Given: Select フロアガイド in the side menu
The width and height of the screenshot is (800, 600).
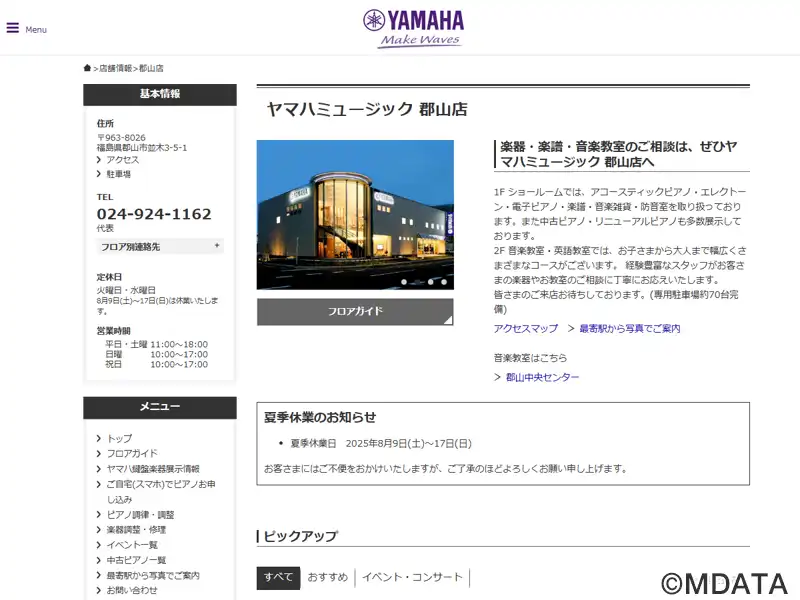Looking at the screenshot, I should [x=132, y=453].
